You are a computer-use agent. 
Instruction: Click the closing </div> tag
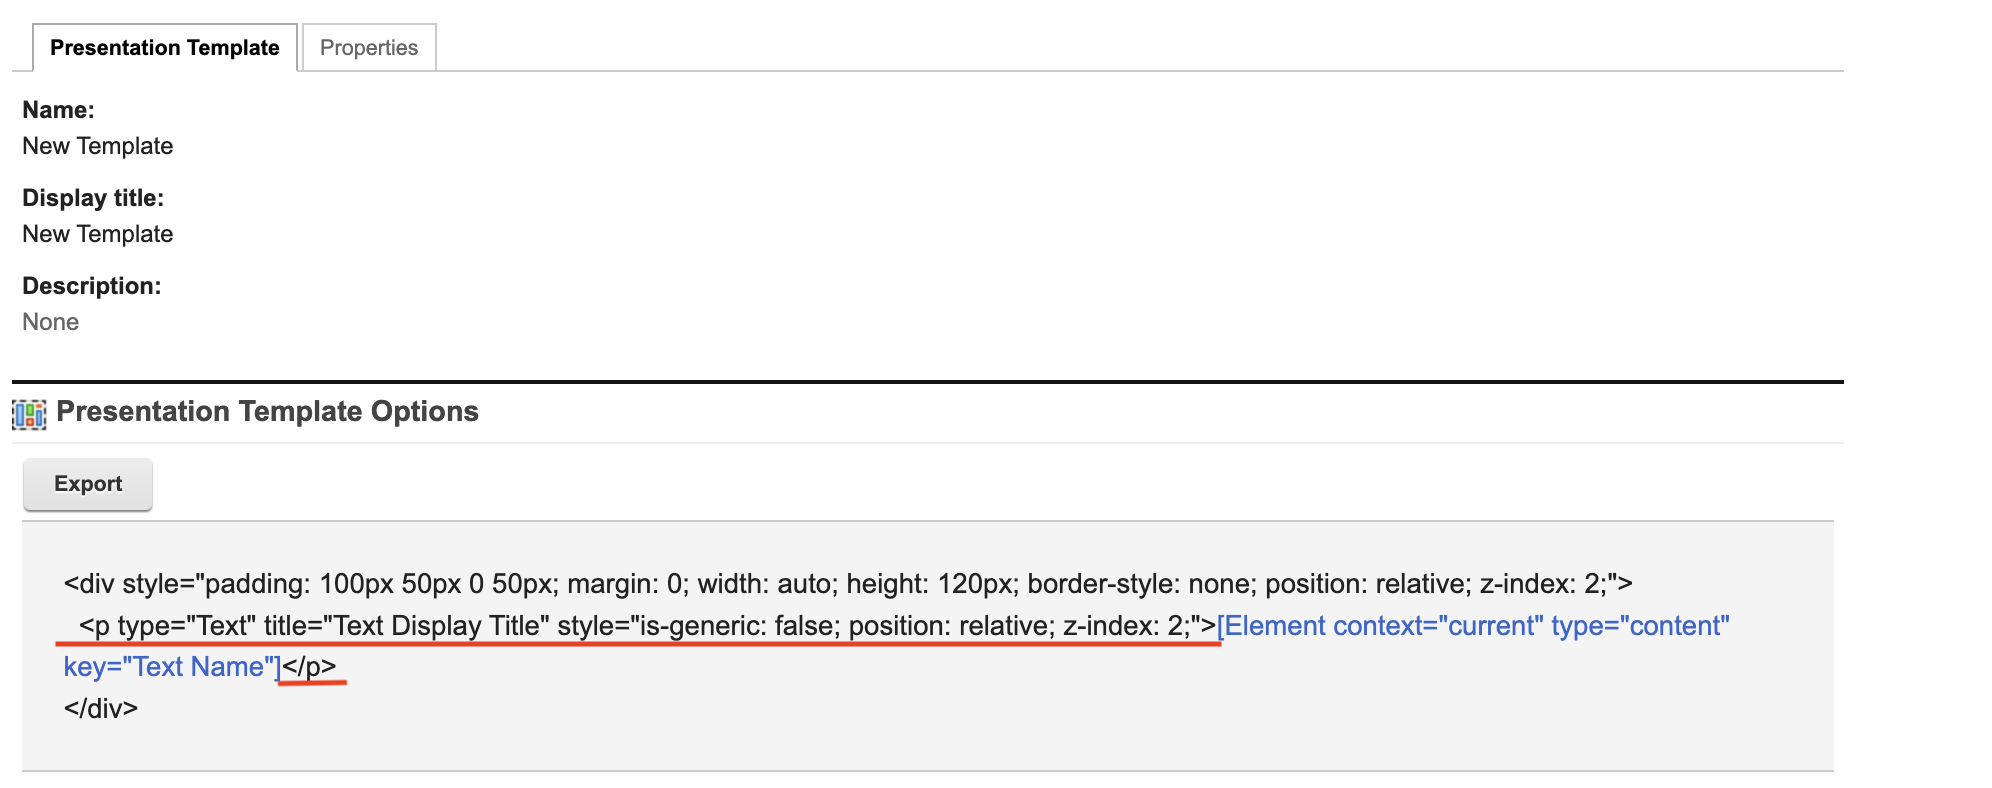pyautogui.click(x=101, y=709)
